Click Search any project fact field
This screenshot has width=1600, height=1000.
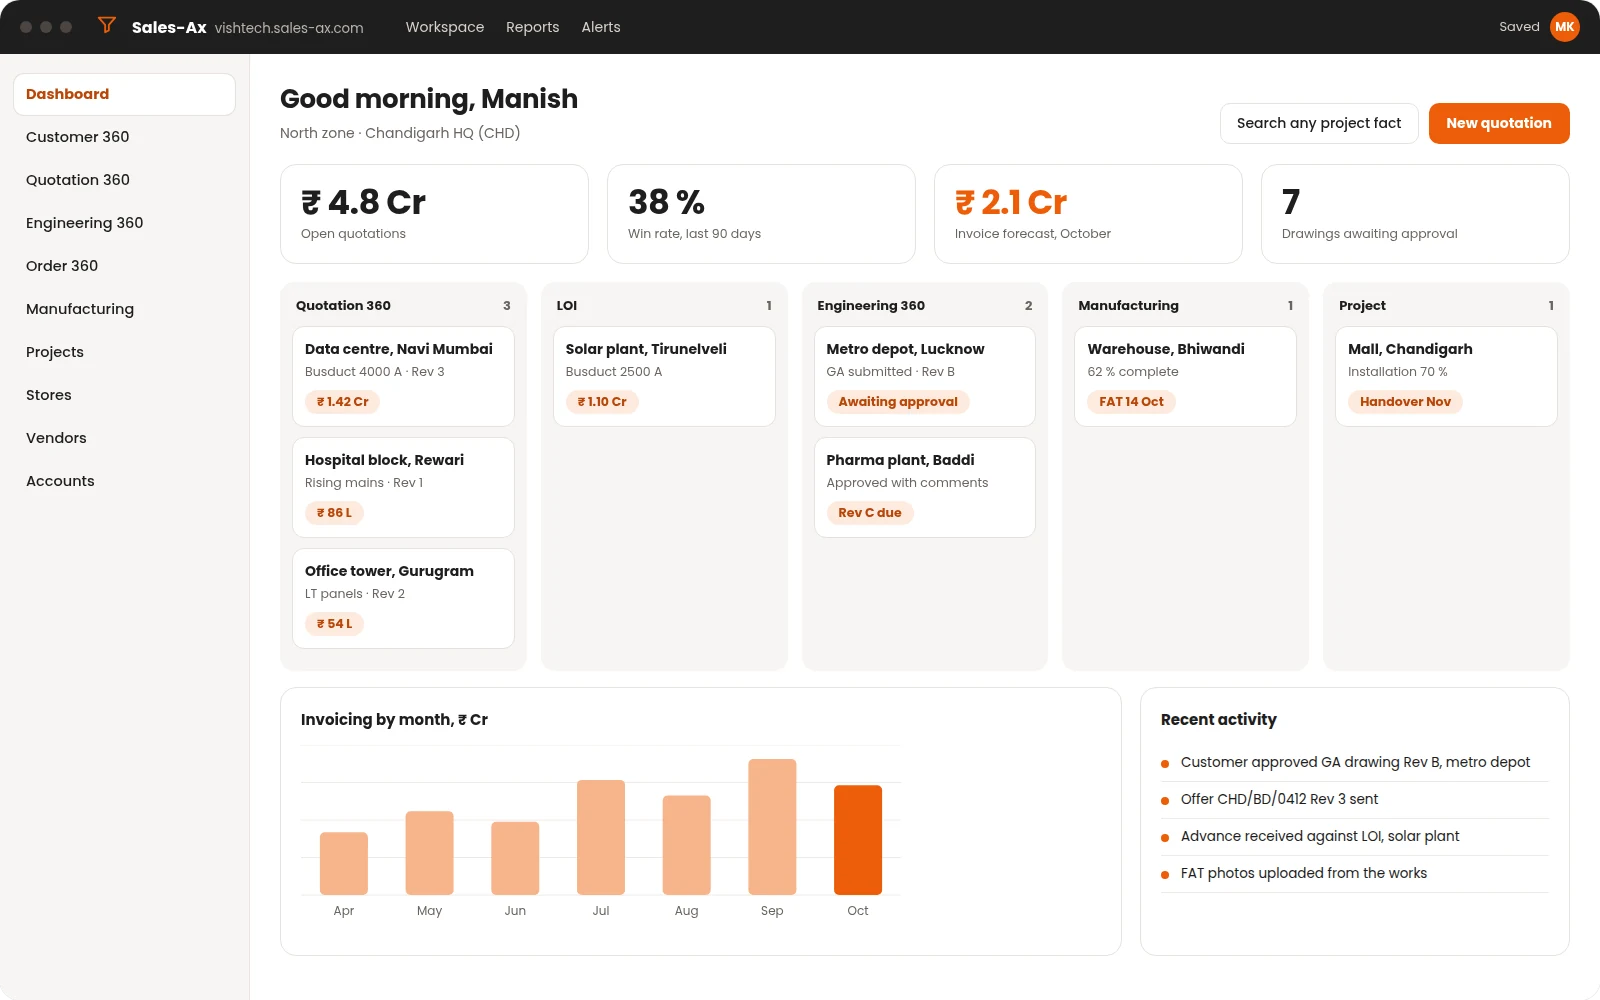click(1319, 123)
